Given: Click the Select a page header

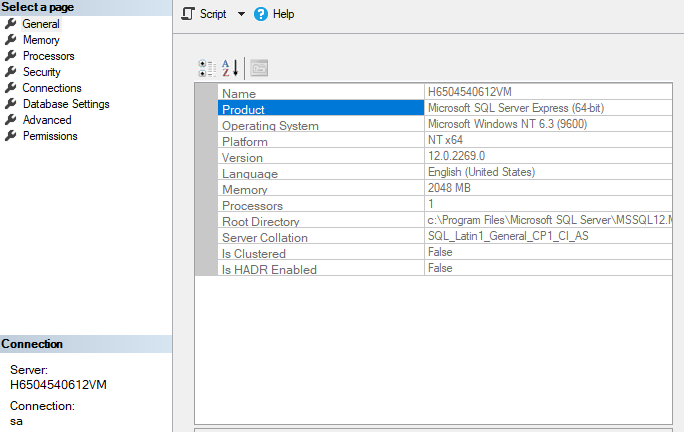Looking at the screenshot, I should [86, 7].
